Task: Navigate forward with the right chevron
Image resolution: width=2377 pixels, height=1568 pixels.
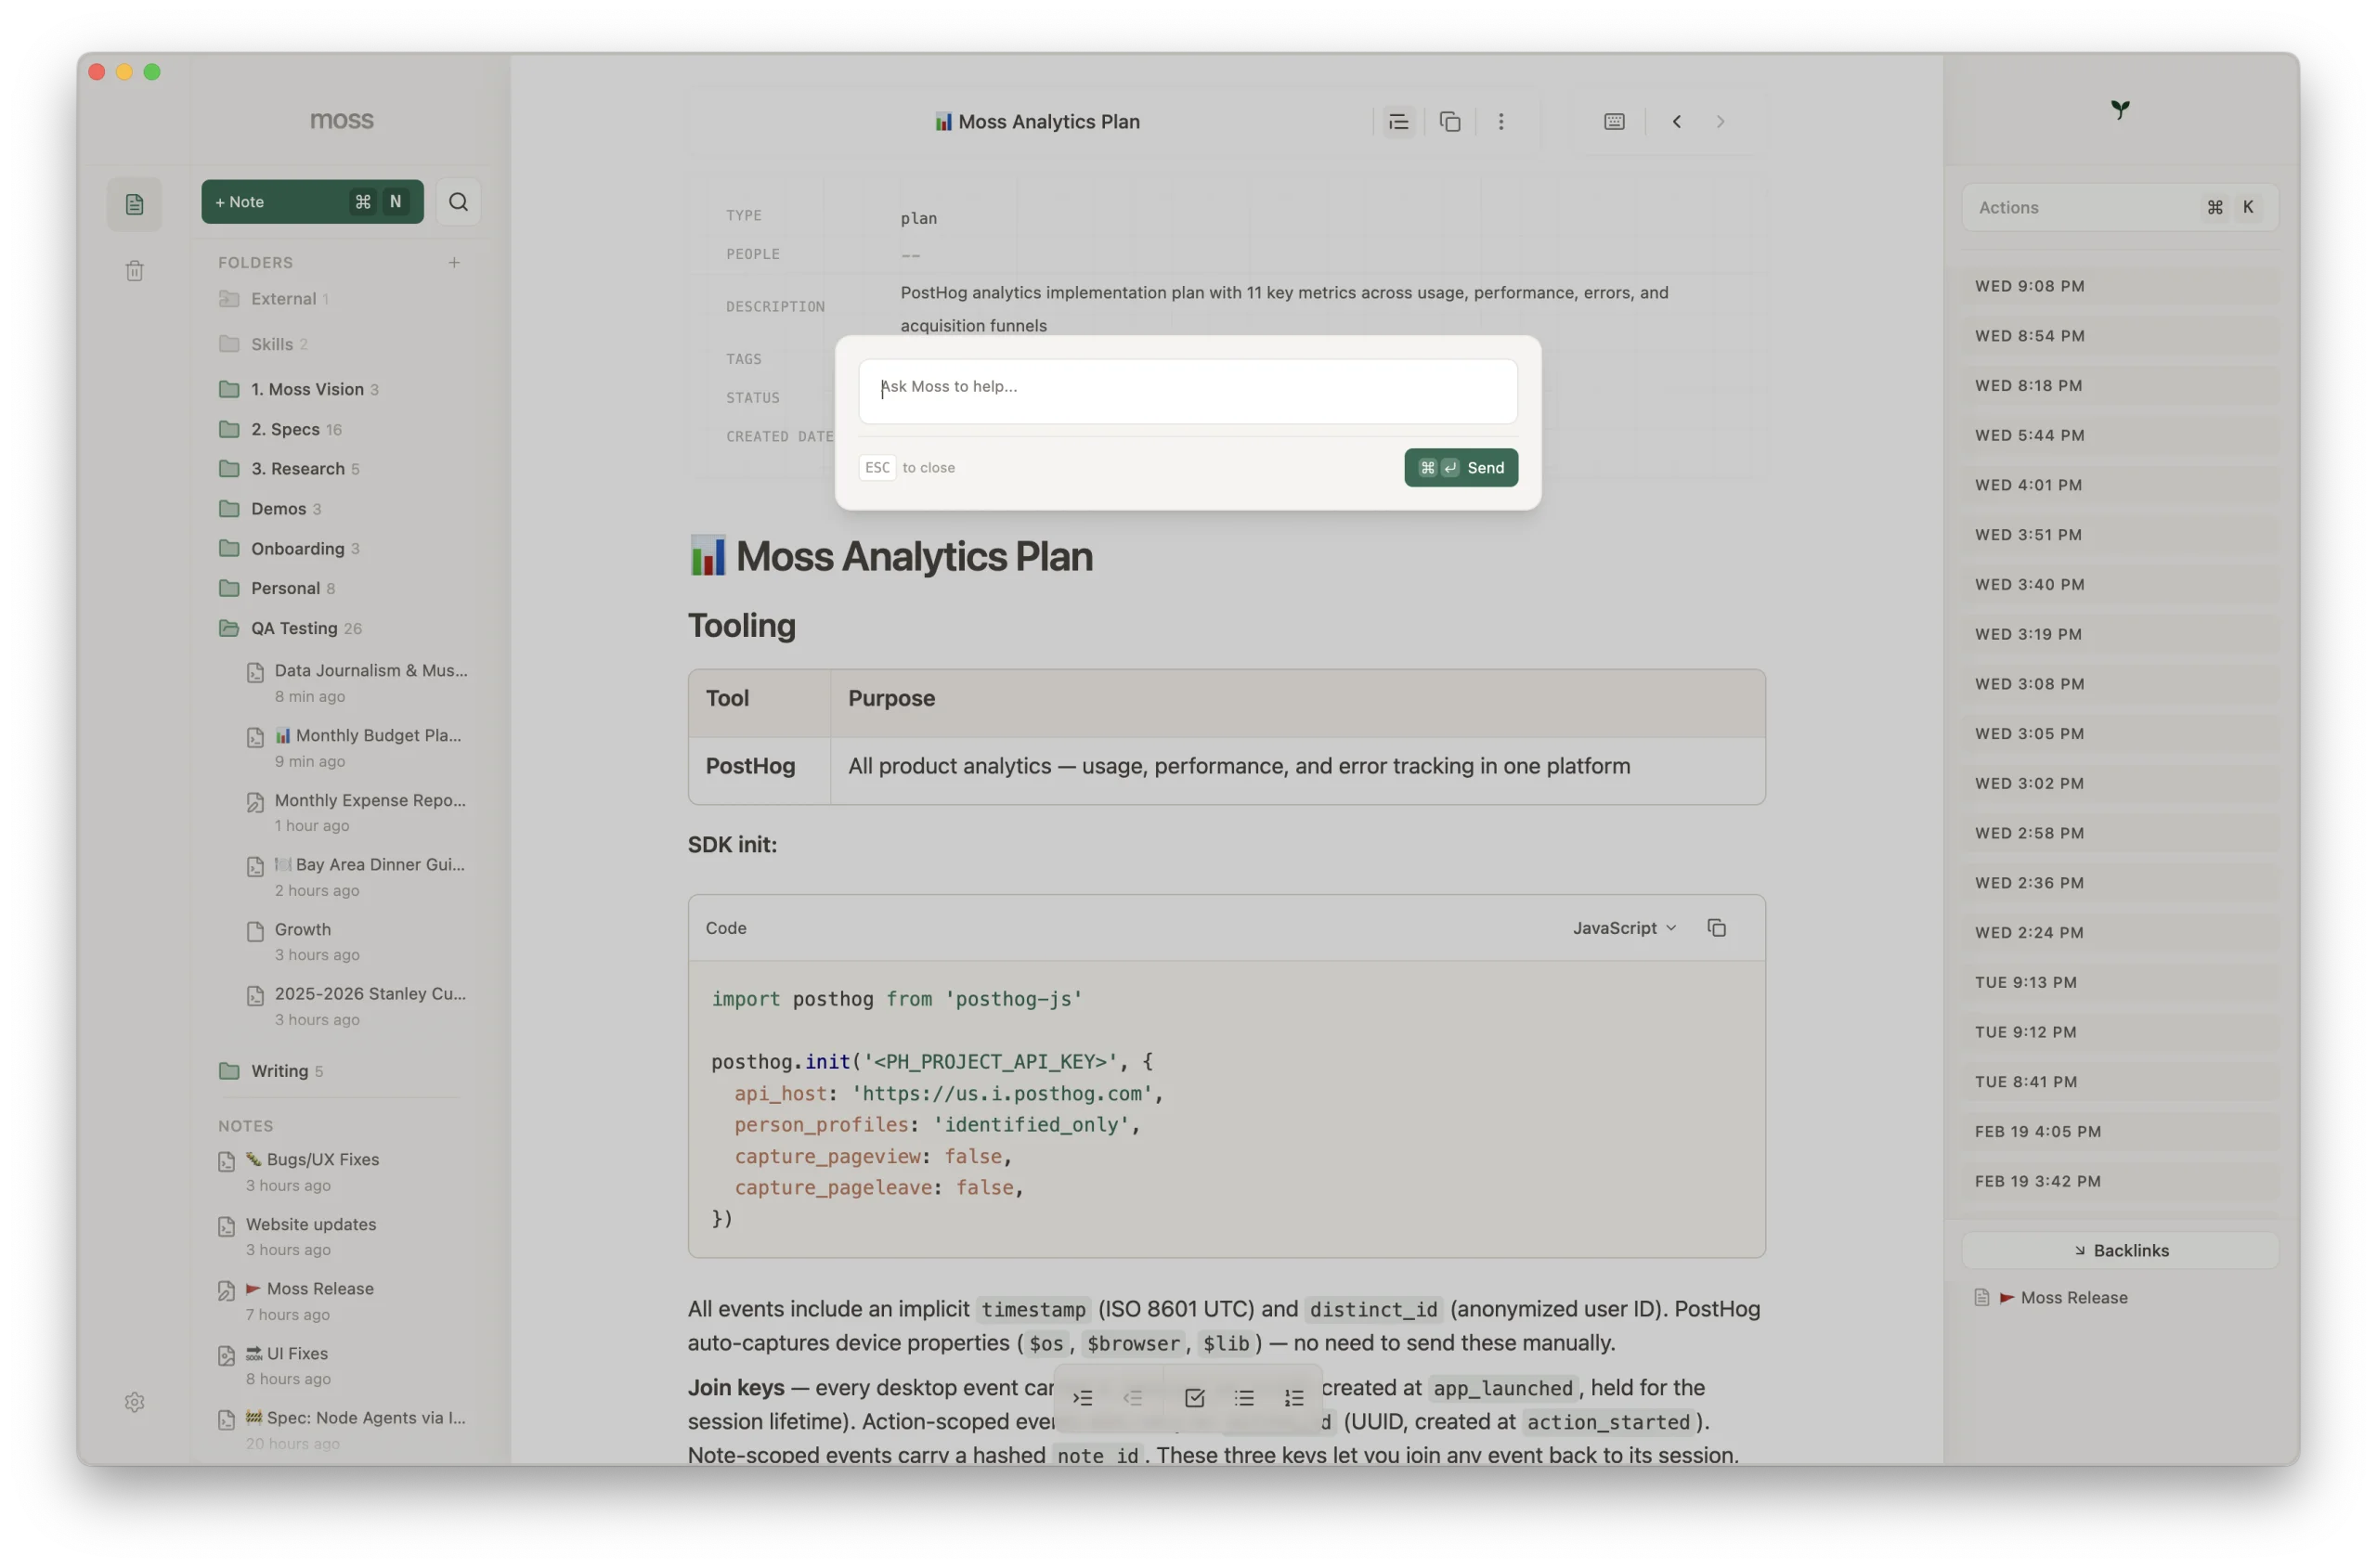Action: [x=1721, y=121]
